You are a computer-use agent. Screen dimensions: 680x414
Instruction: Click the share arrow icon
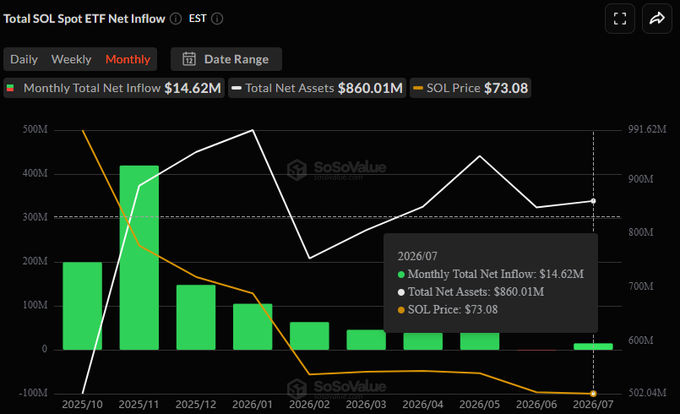(657, 19)
